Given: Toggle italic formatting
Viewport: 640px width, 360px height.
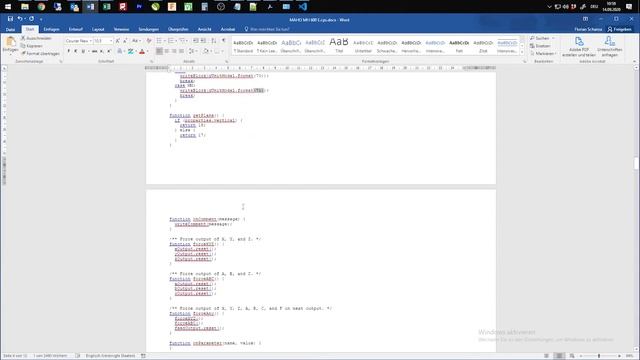Looking at the screenshot, I should coord(76,51).
